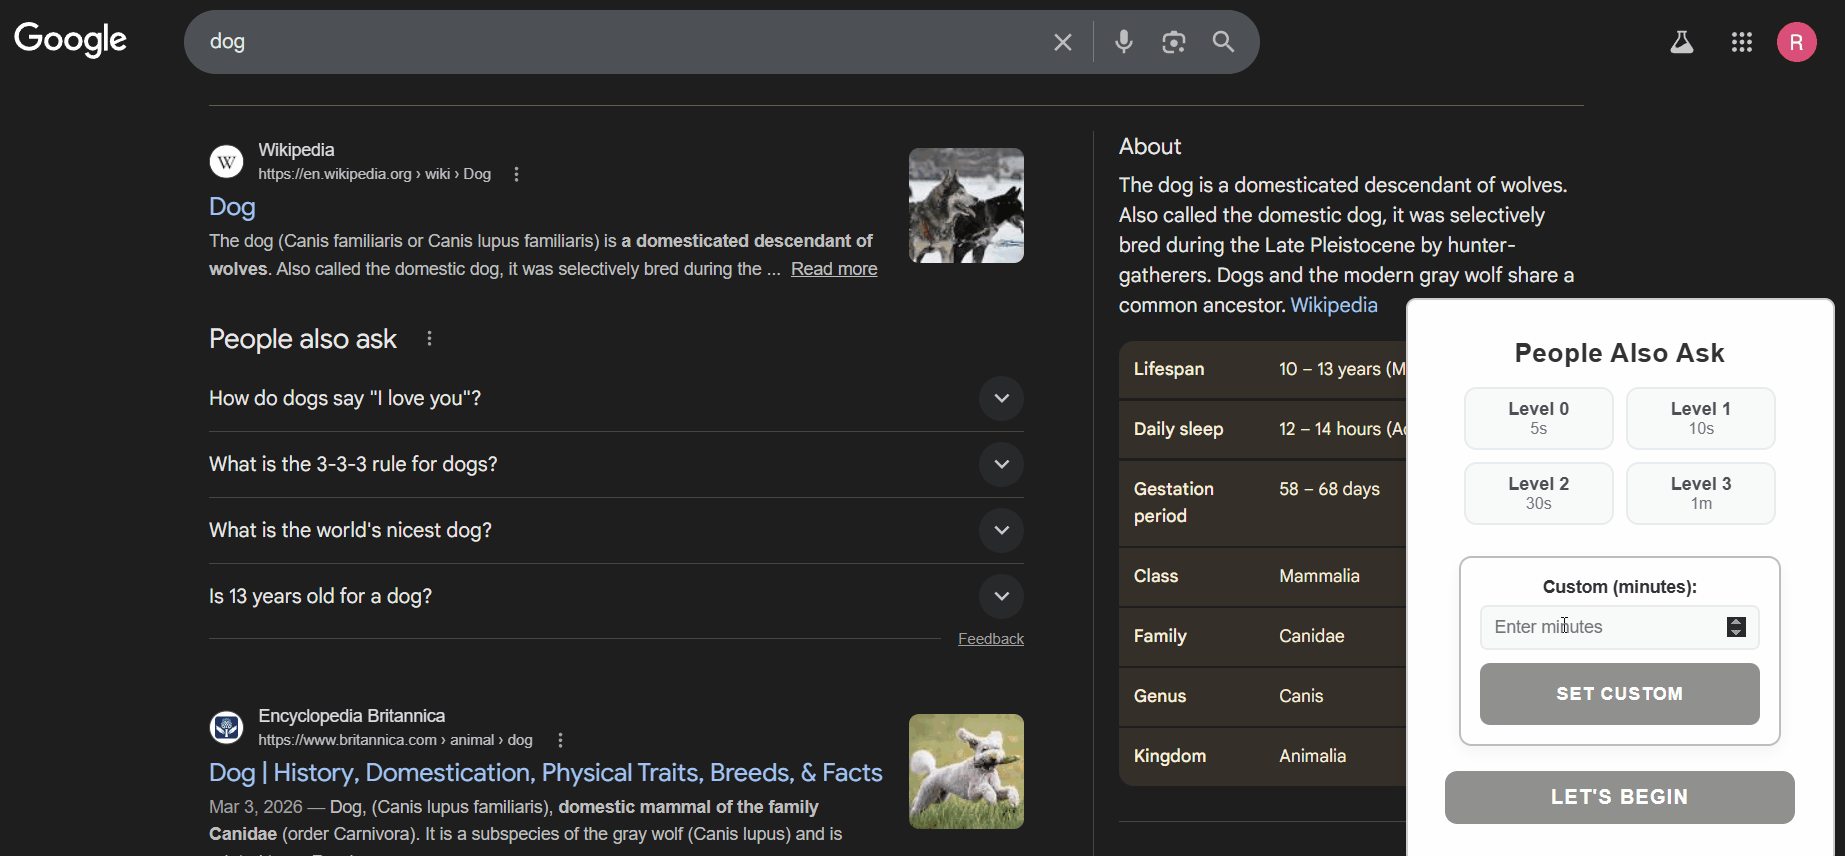Image resolution: width=1845 pixels, height=856 pixels.
Task: Expand "Is 13 years old for a dog?"
Action: pyautogui.click(x=1001, y=596)
